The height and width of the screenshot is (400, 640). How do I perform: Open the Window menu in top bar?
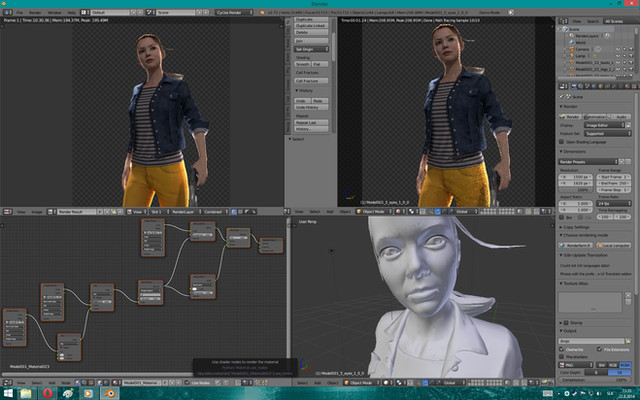54,12
